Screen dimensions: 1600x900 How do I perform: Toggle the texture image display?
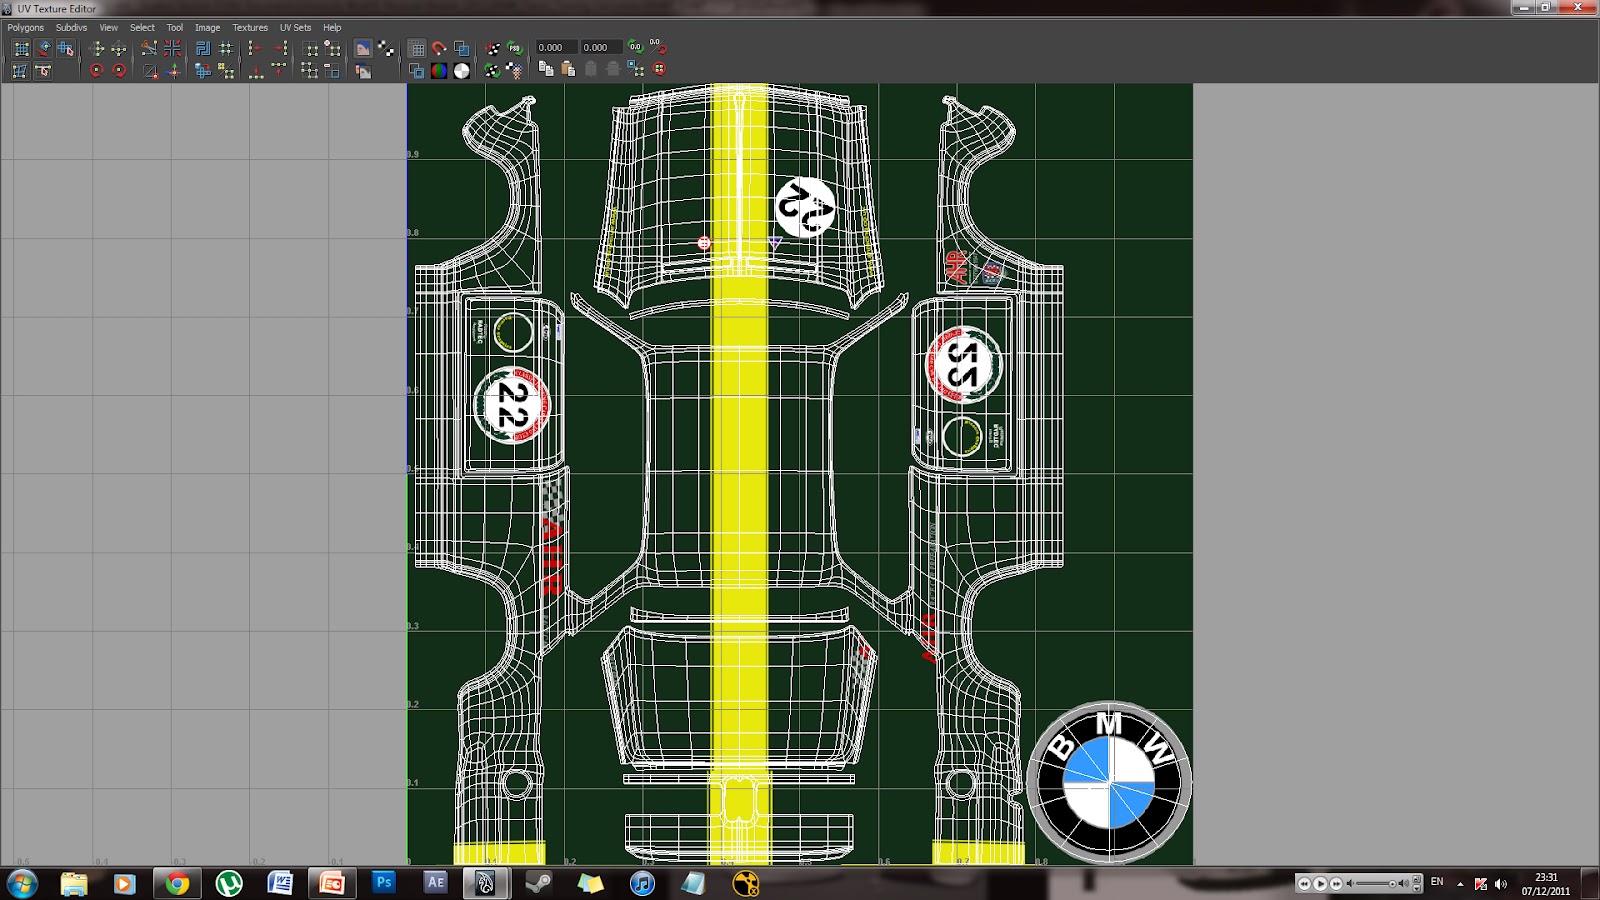tap(364, 47)
